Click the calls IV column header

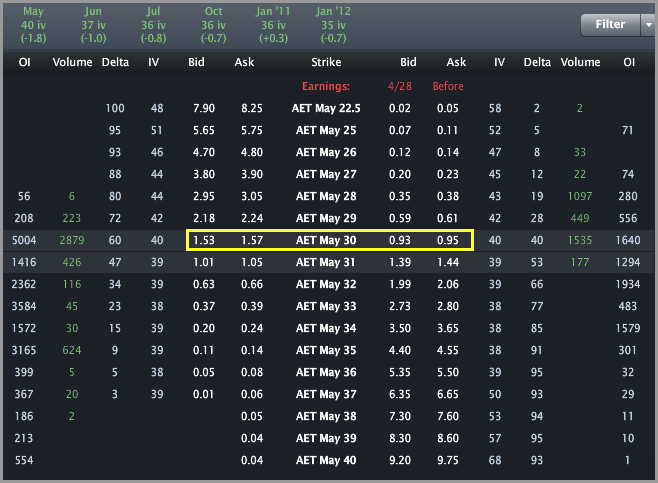153,62
